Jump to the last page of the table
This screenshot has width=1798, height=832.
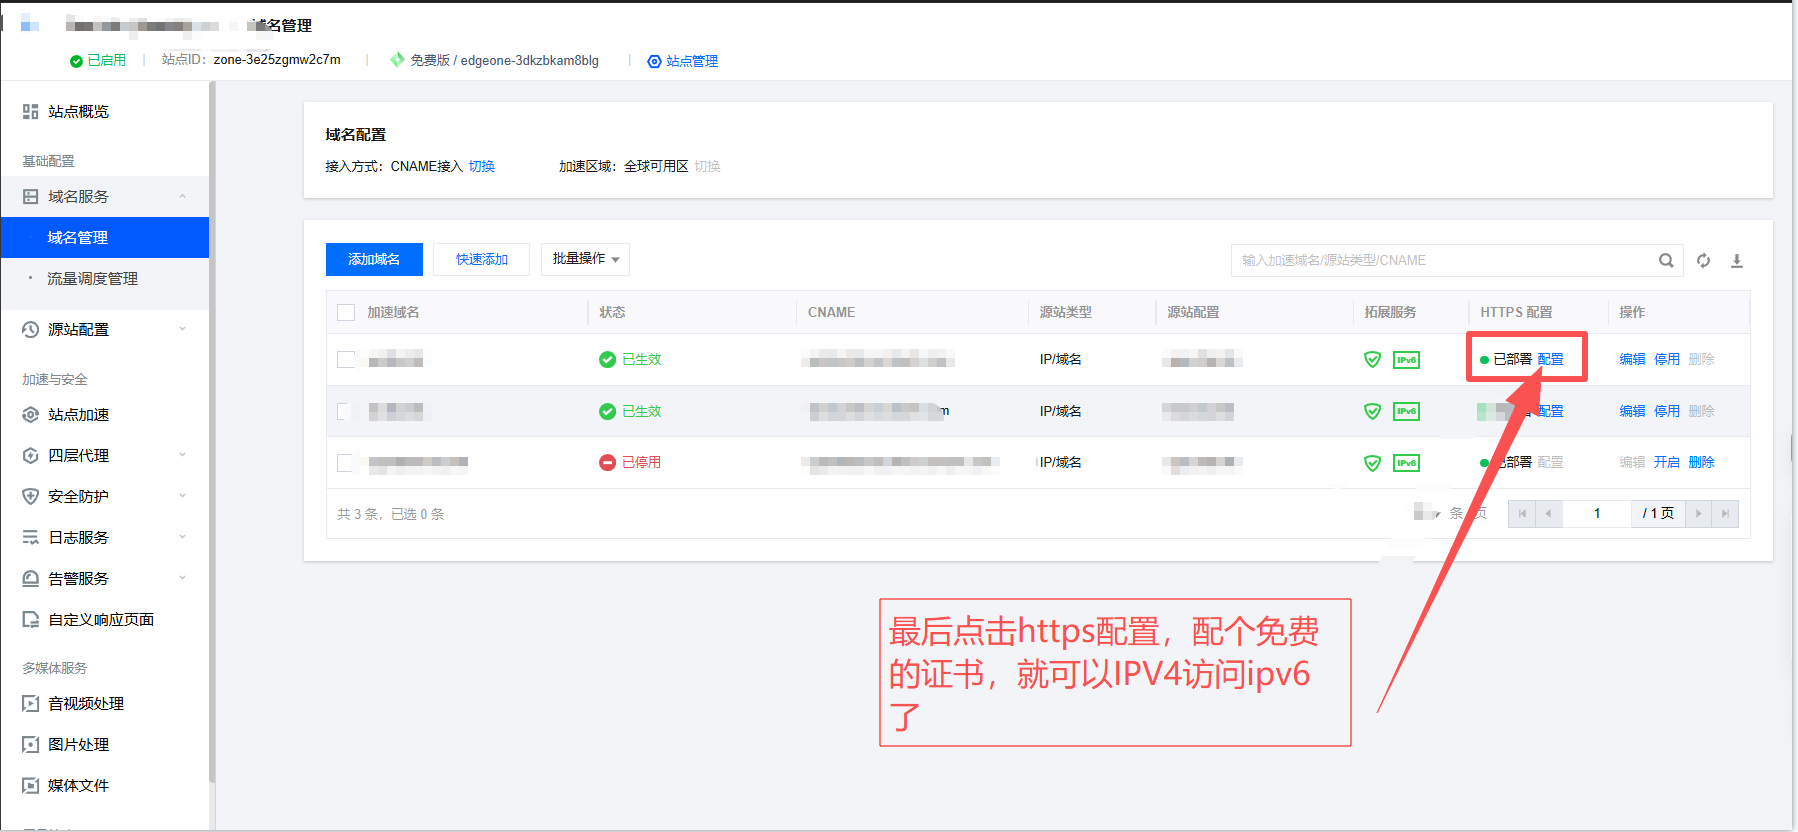tap(1725, 514)
